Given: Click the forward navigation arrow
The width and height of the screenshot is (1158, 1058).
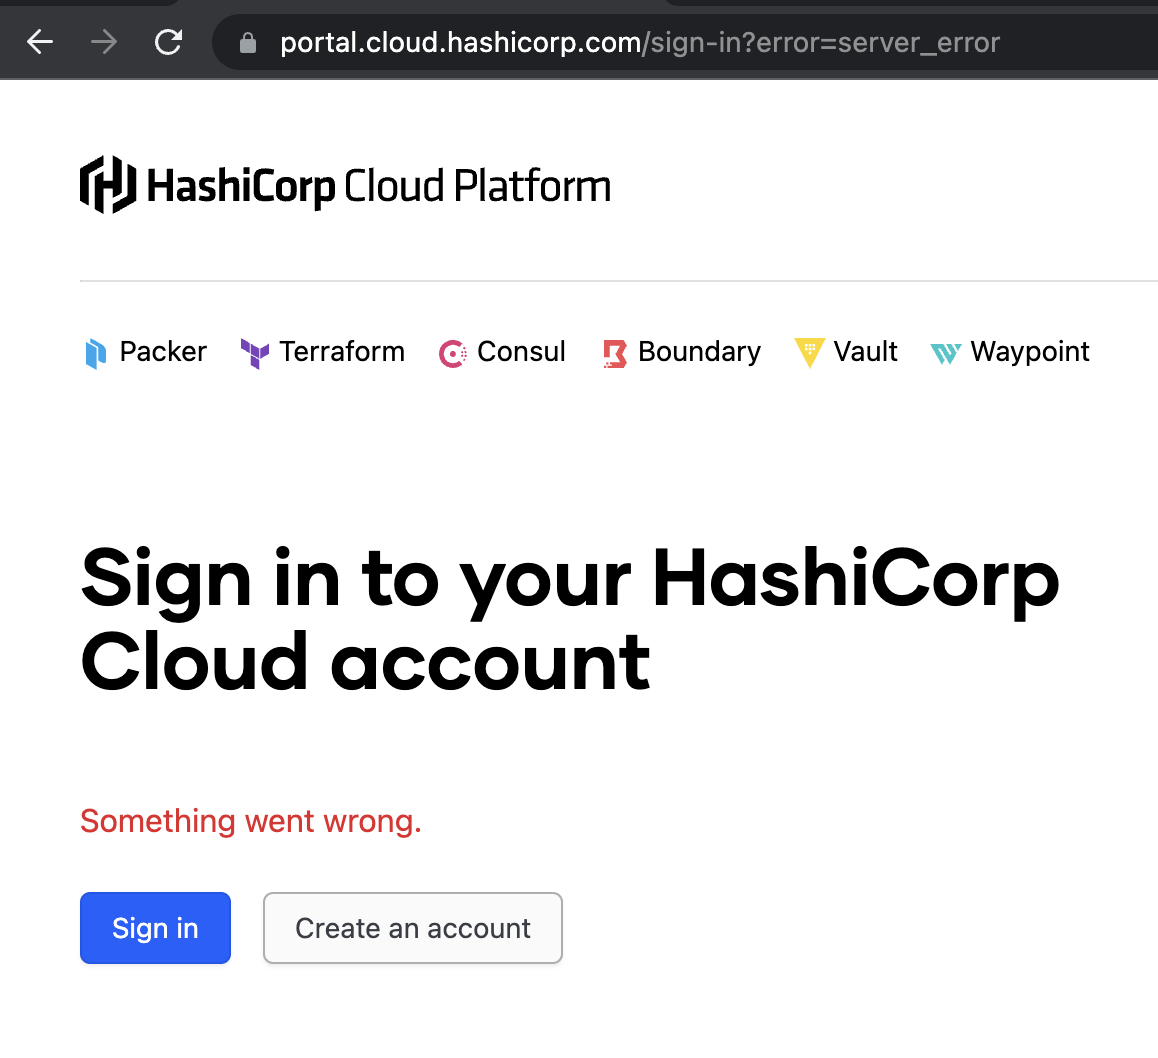Looking at the screenshot, I should click(x=104, y=42).
